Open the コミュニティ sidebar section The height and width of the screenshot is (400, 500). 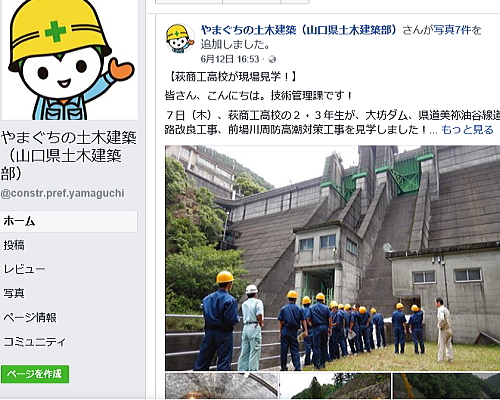(35, 342)
